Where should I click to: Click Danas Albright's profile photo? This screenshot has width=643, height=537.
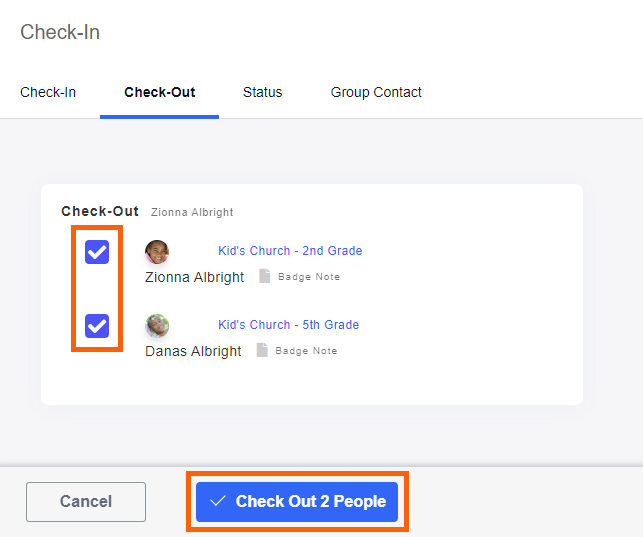pyautogui.click(x=157, y=326)
